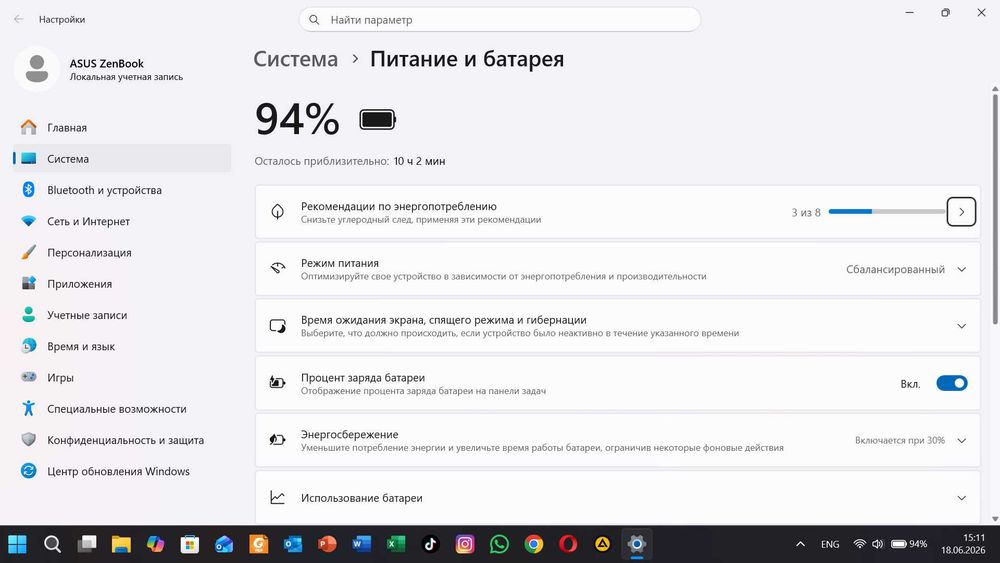This screenshot has width=1000, height=563.
Task: Click the volume speaker tray icon
Action: coord(878,544)
